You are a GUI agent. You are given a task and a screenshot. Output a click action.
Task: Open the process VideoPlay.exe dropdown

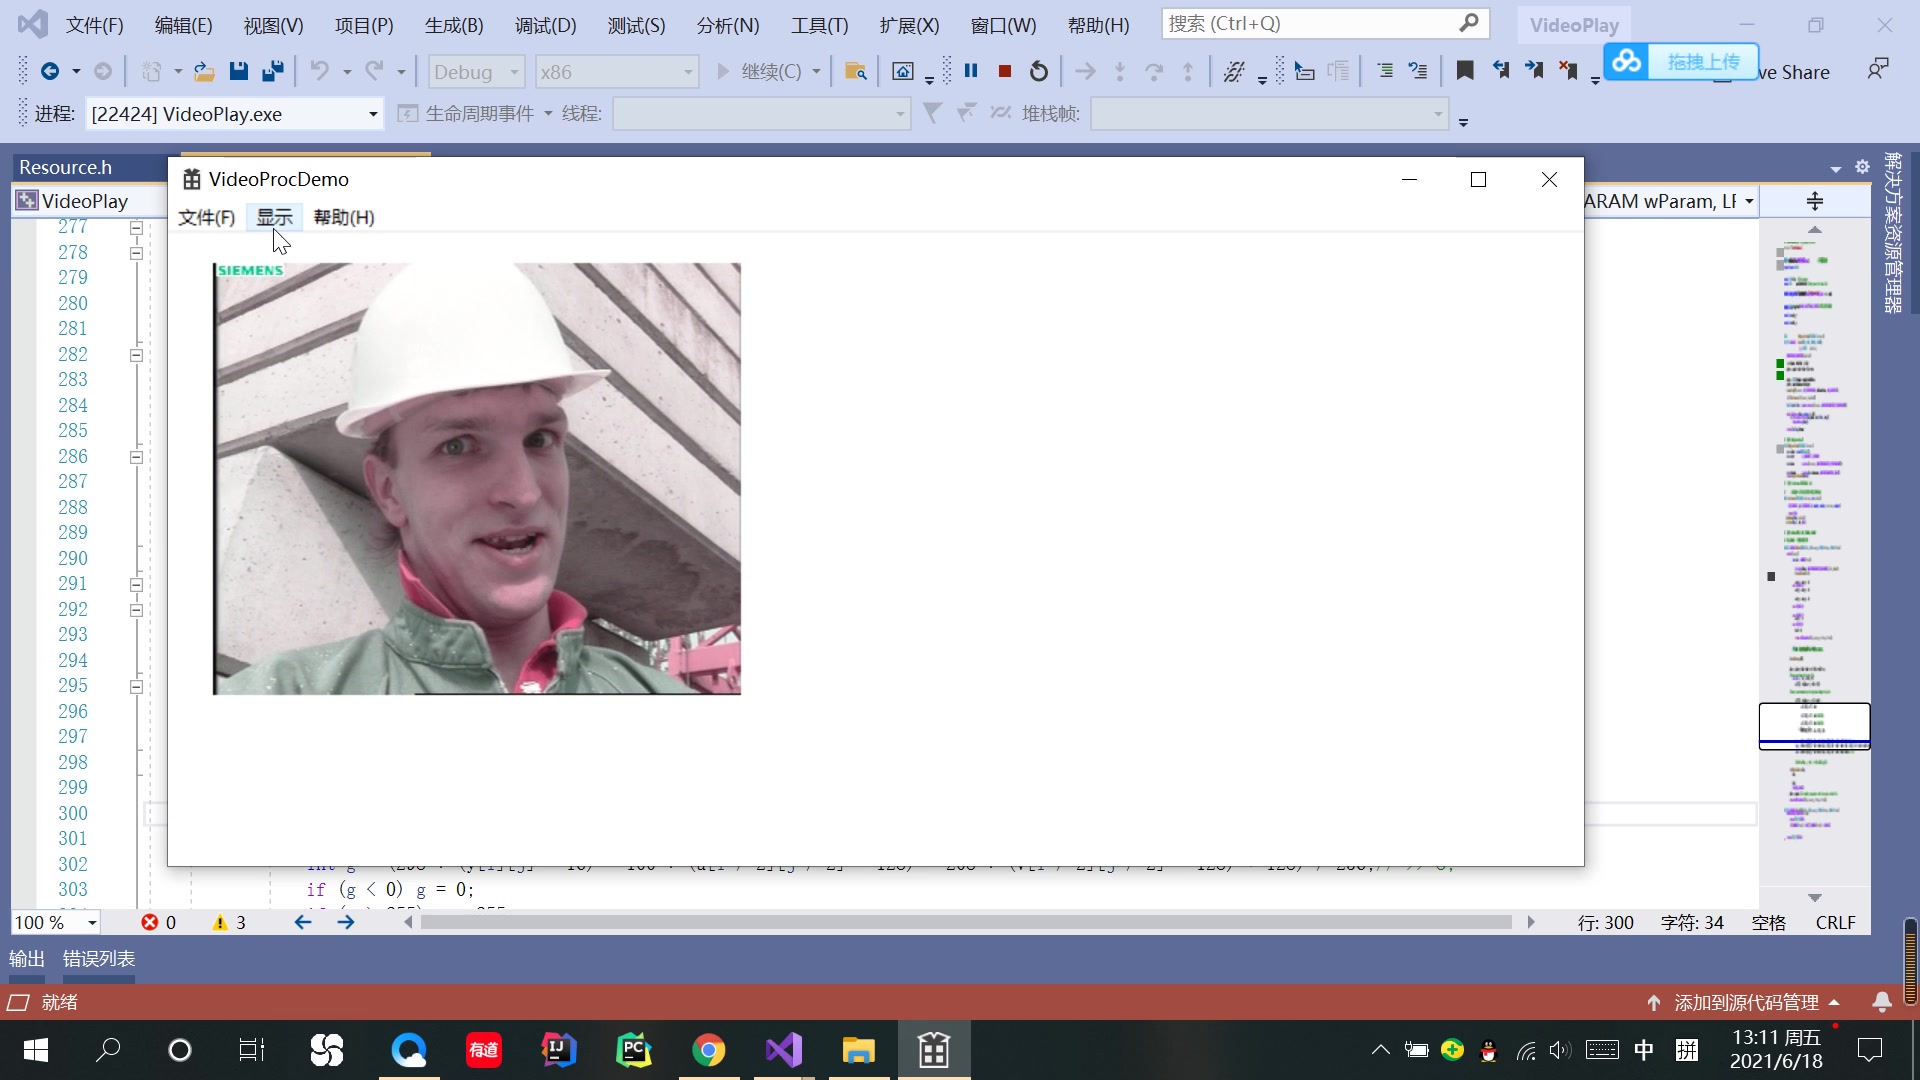tap(373, 114)
